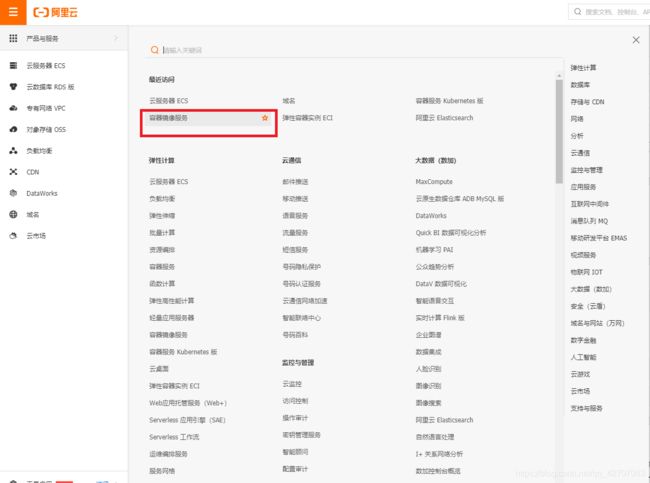Jump to 存储与 CDN category in right index
This screenshot has height=483, width=650.
pos(587,102)
